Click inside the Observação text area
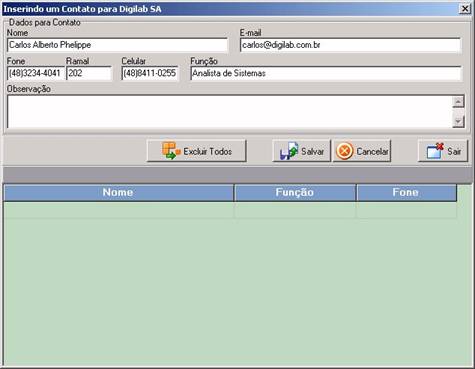 [230, 112]
